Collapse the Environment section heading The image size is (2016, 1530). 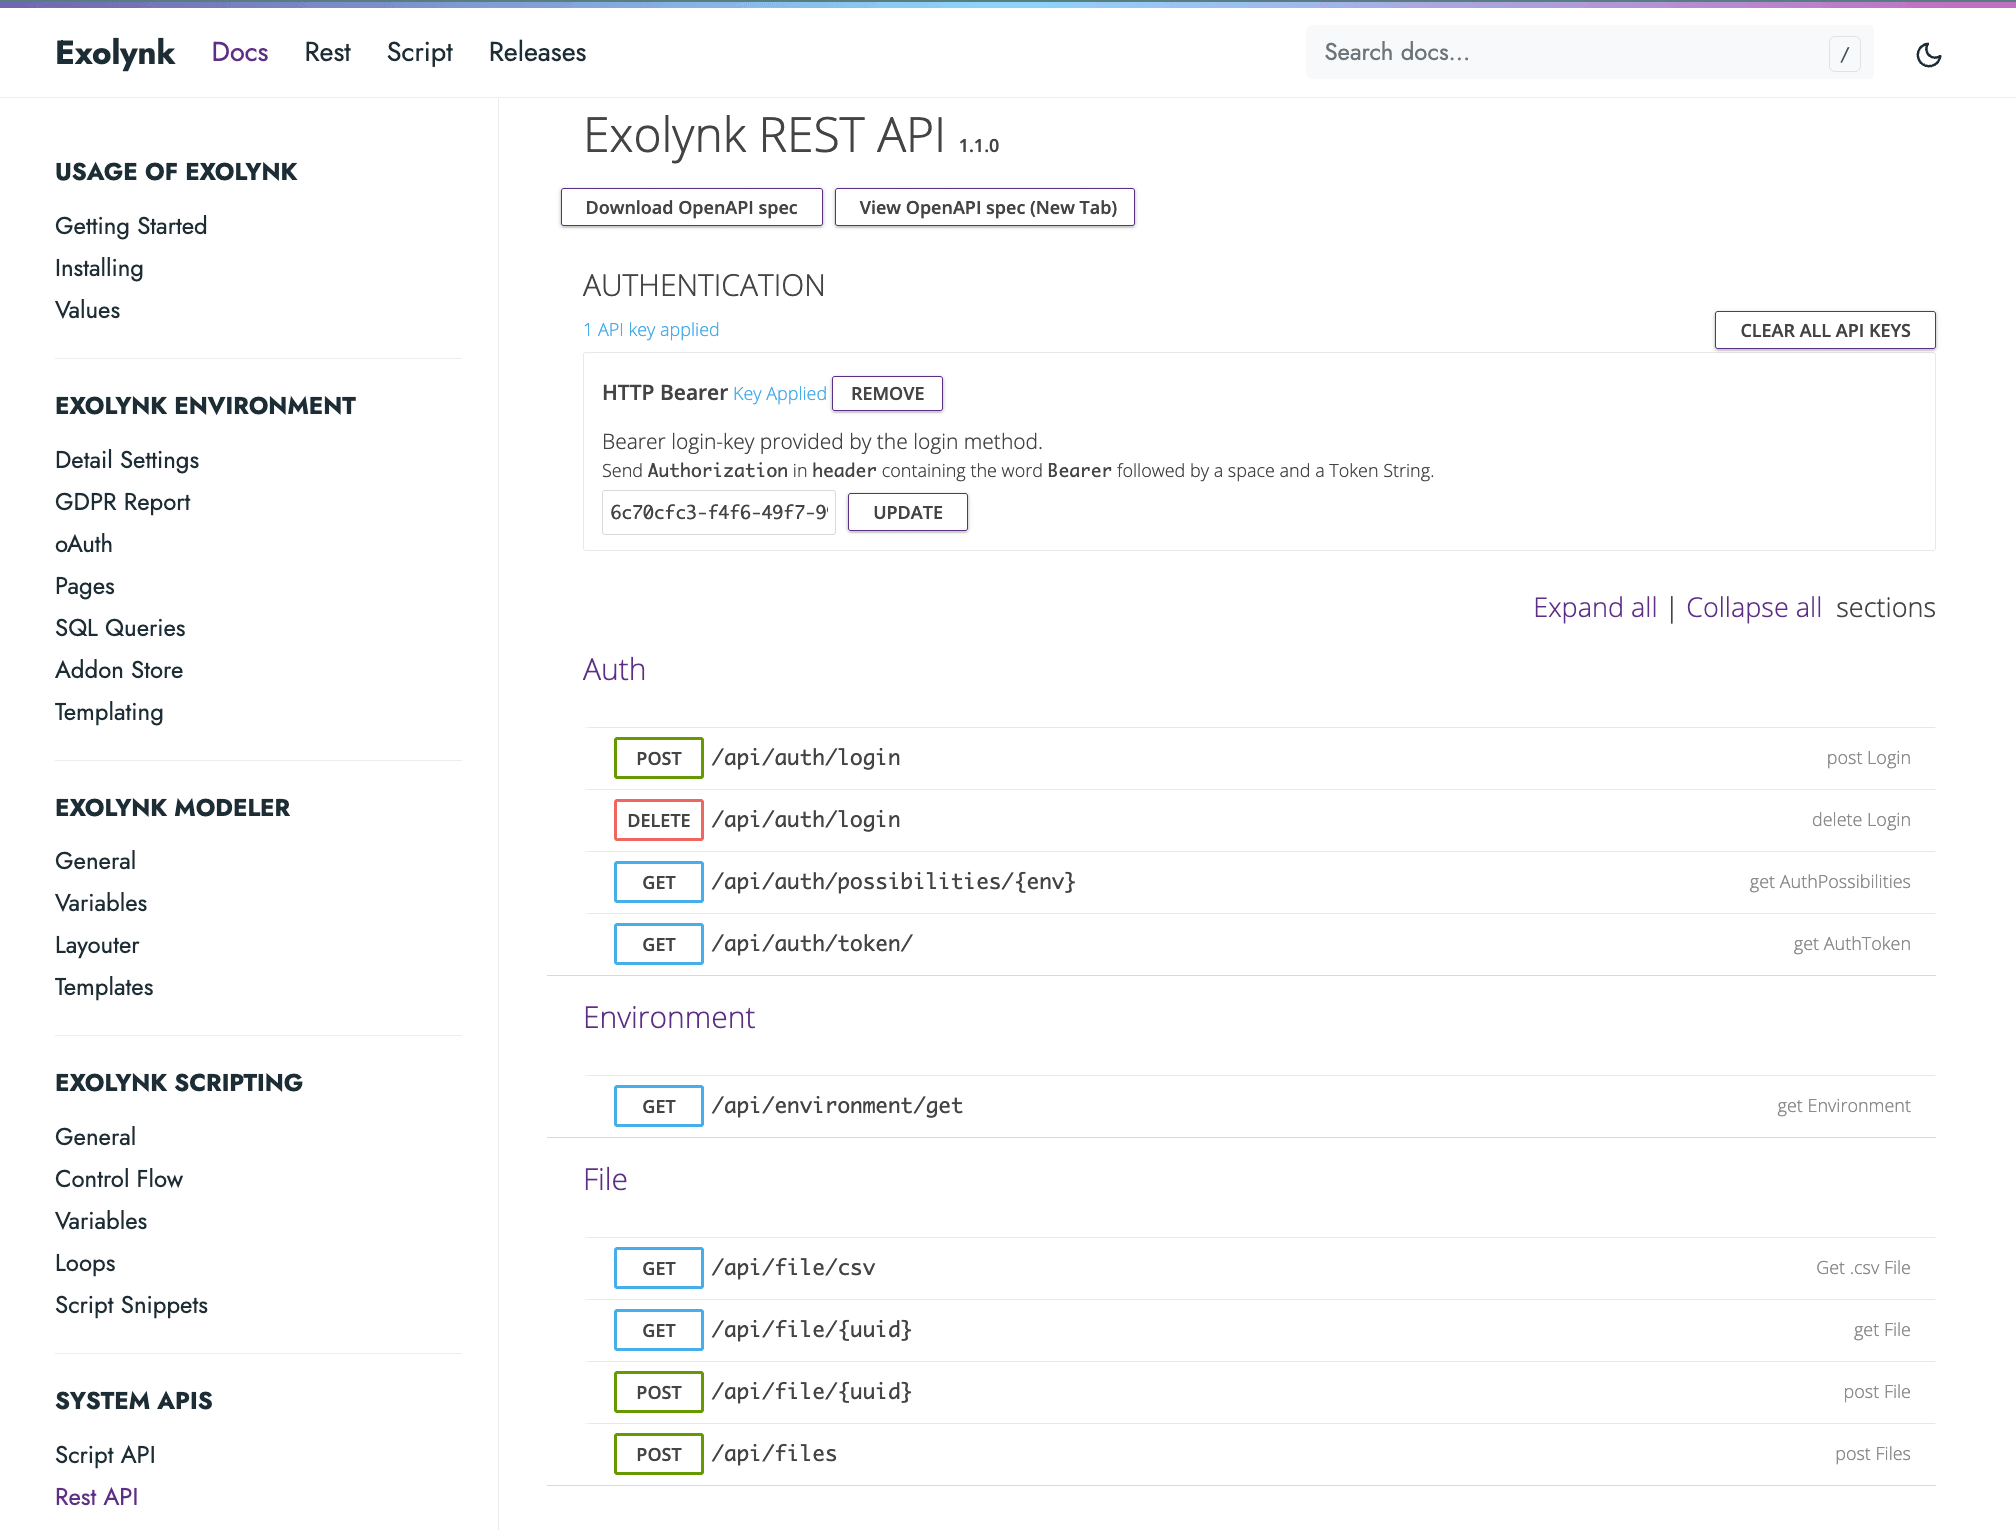click(x=669, y=1017)
